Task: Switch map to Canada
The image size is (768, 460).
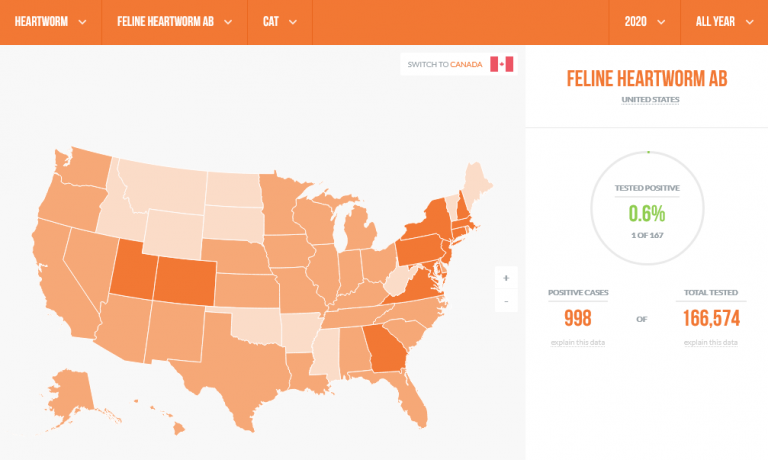Action: coord(446,64)
